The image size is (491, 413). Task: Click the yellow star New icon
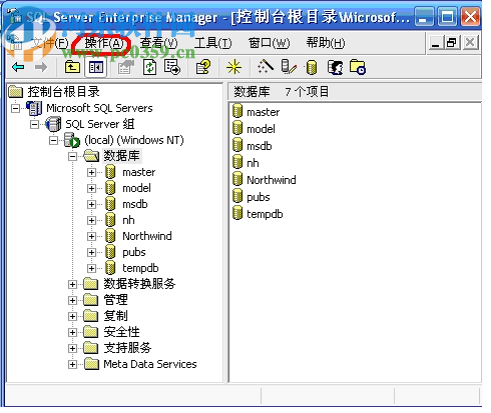(x=234, y=67)
